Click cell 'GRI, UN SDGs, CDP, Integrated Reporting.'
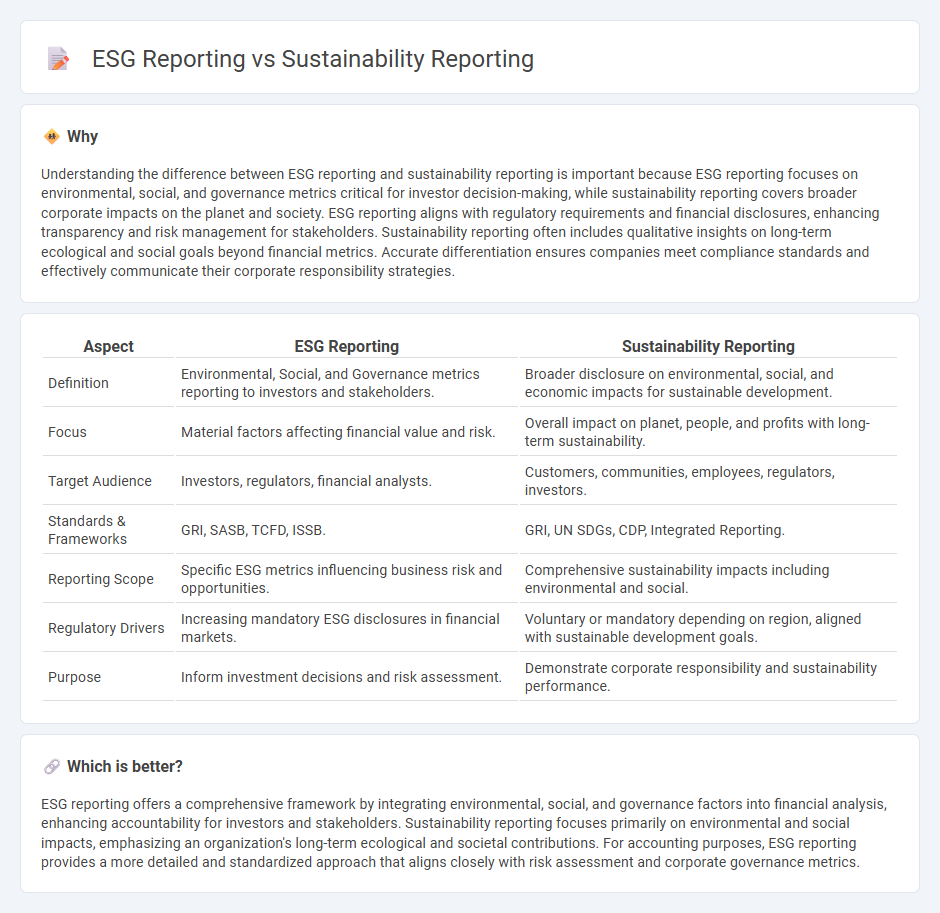The width and height of the screenshot is (940, 913). click(x=655, y=530)
